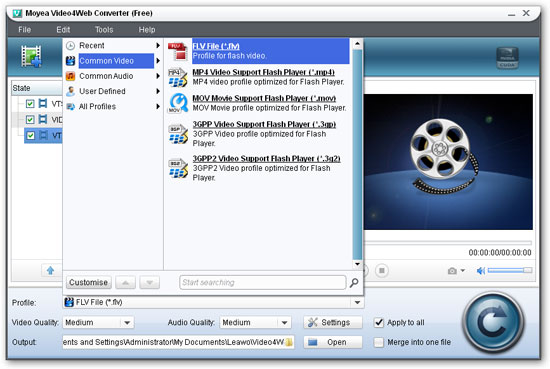This screenshot has width=550, height=369.
Task: Uncheck the first VT file checkbox
Action: pos(30,104)
